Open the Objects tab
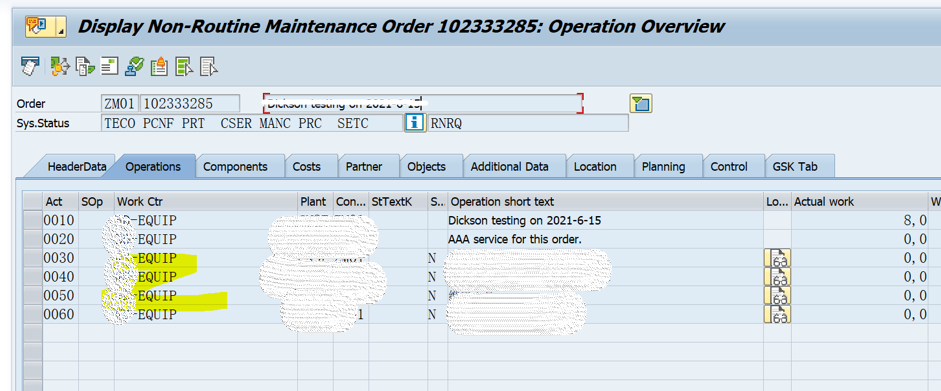This screenshot has height=391, width=941. pyautogui.click(x=426, y=167)
